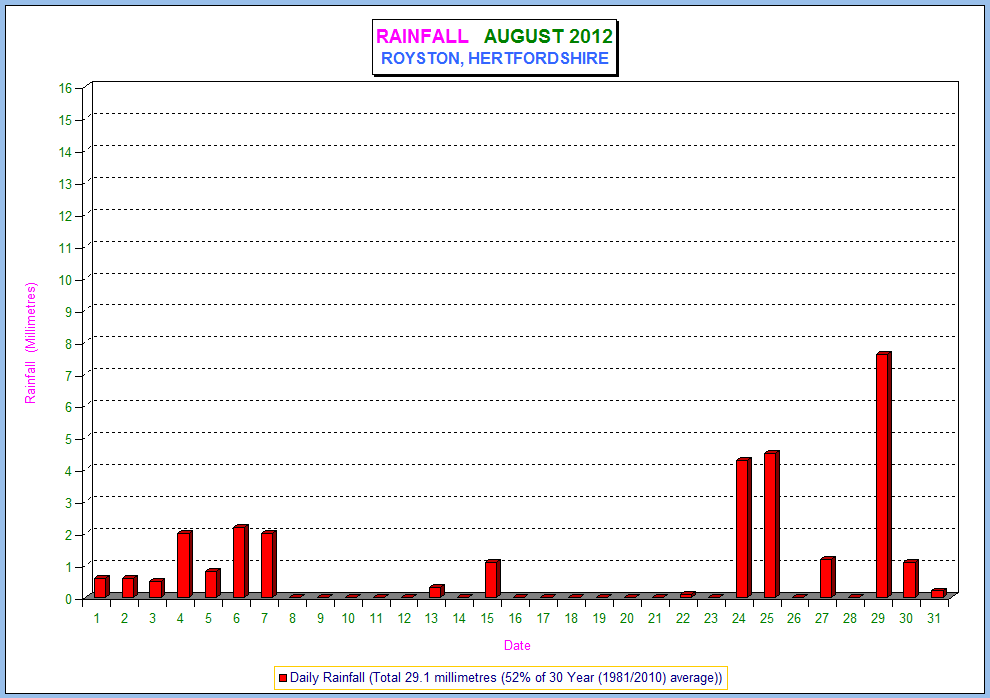Image resolution: width=990 pixels, height=698 pixels.
Task: Click the RAINFALL title word
Action: pyautogui.click(x=422, y=36)
